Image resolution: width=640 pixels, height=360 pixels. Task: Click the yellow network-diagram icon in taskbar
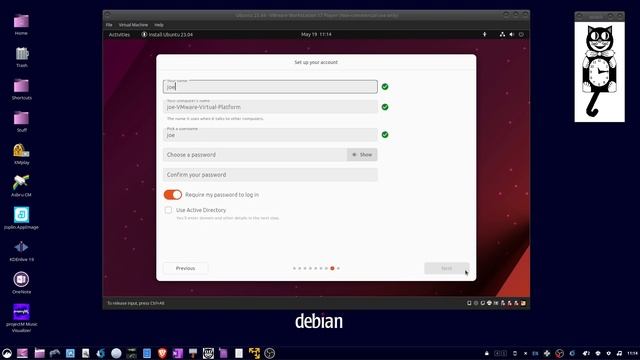254,353
